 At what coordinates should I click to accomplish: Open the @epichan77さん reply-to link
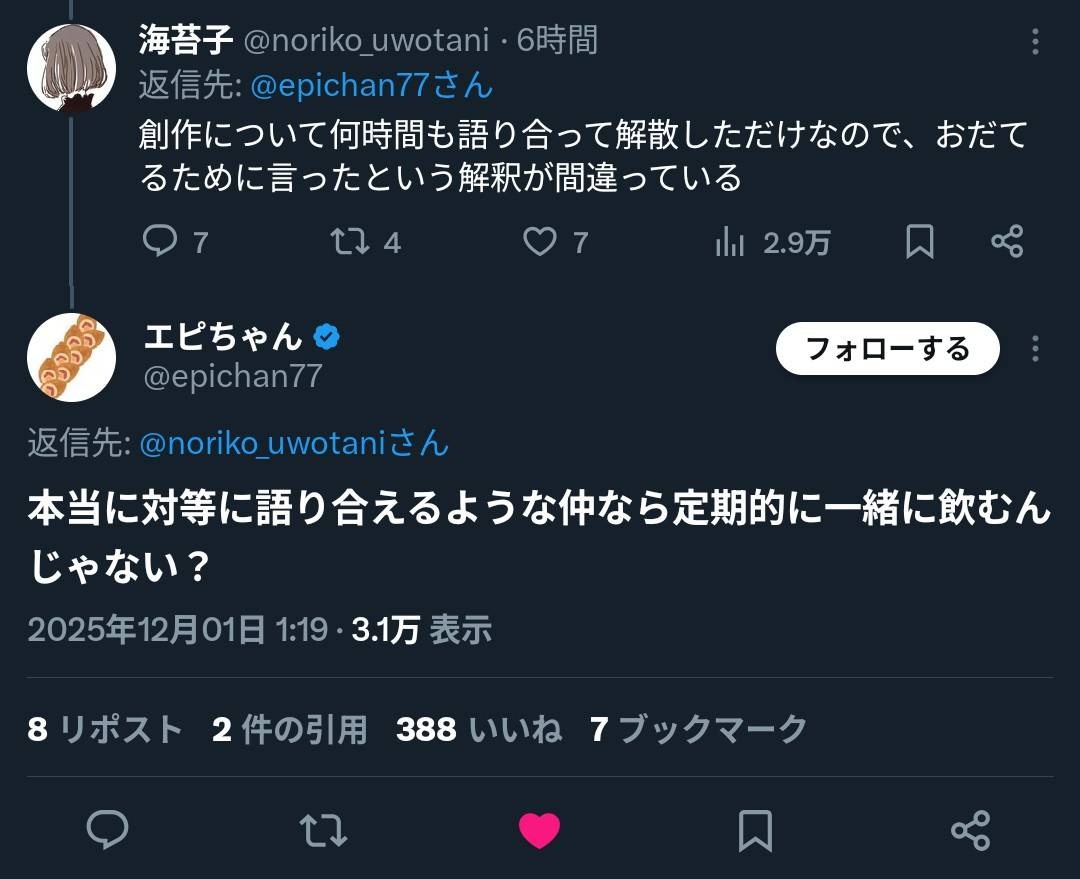pos(371,86)
